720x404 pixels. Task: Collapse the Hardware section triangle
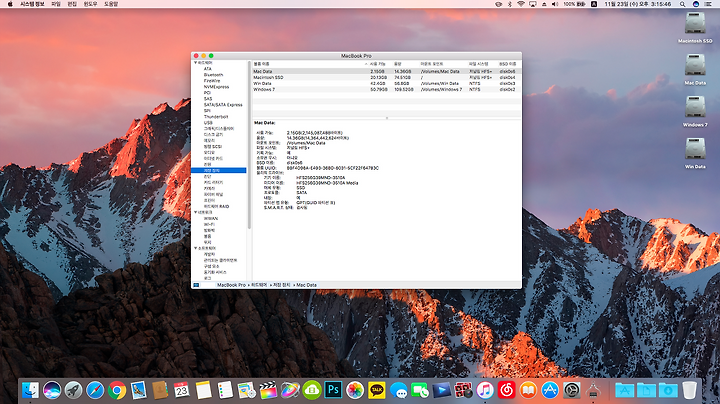[195, 63]
